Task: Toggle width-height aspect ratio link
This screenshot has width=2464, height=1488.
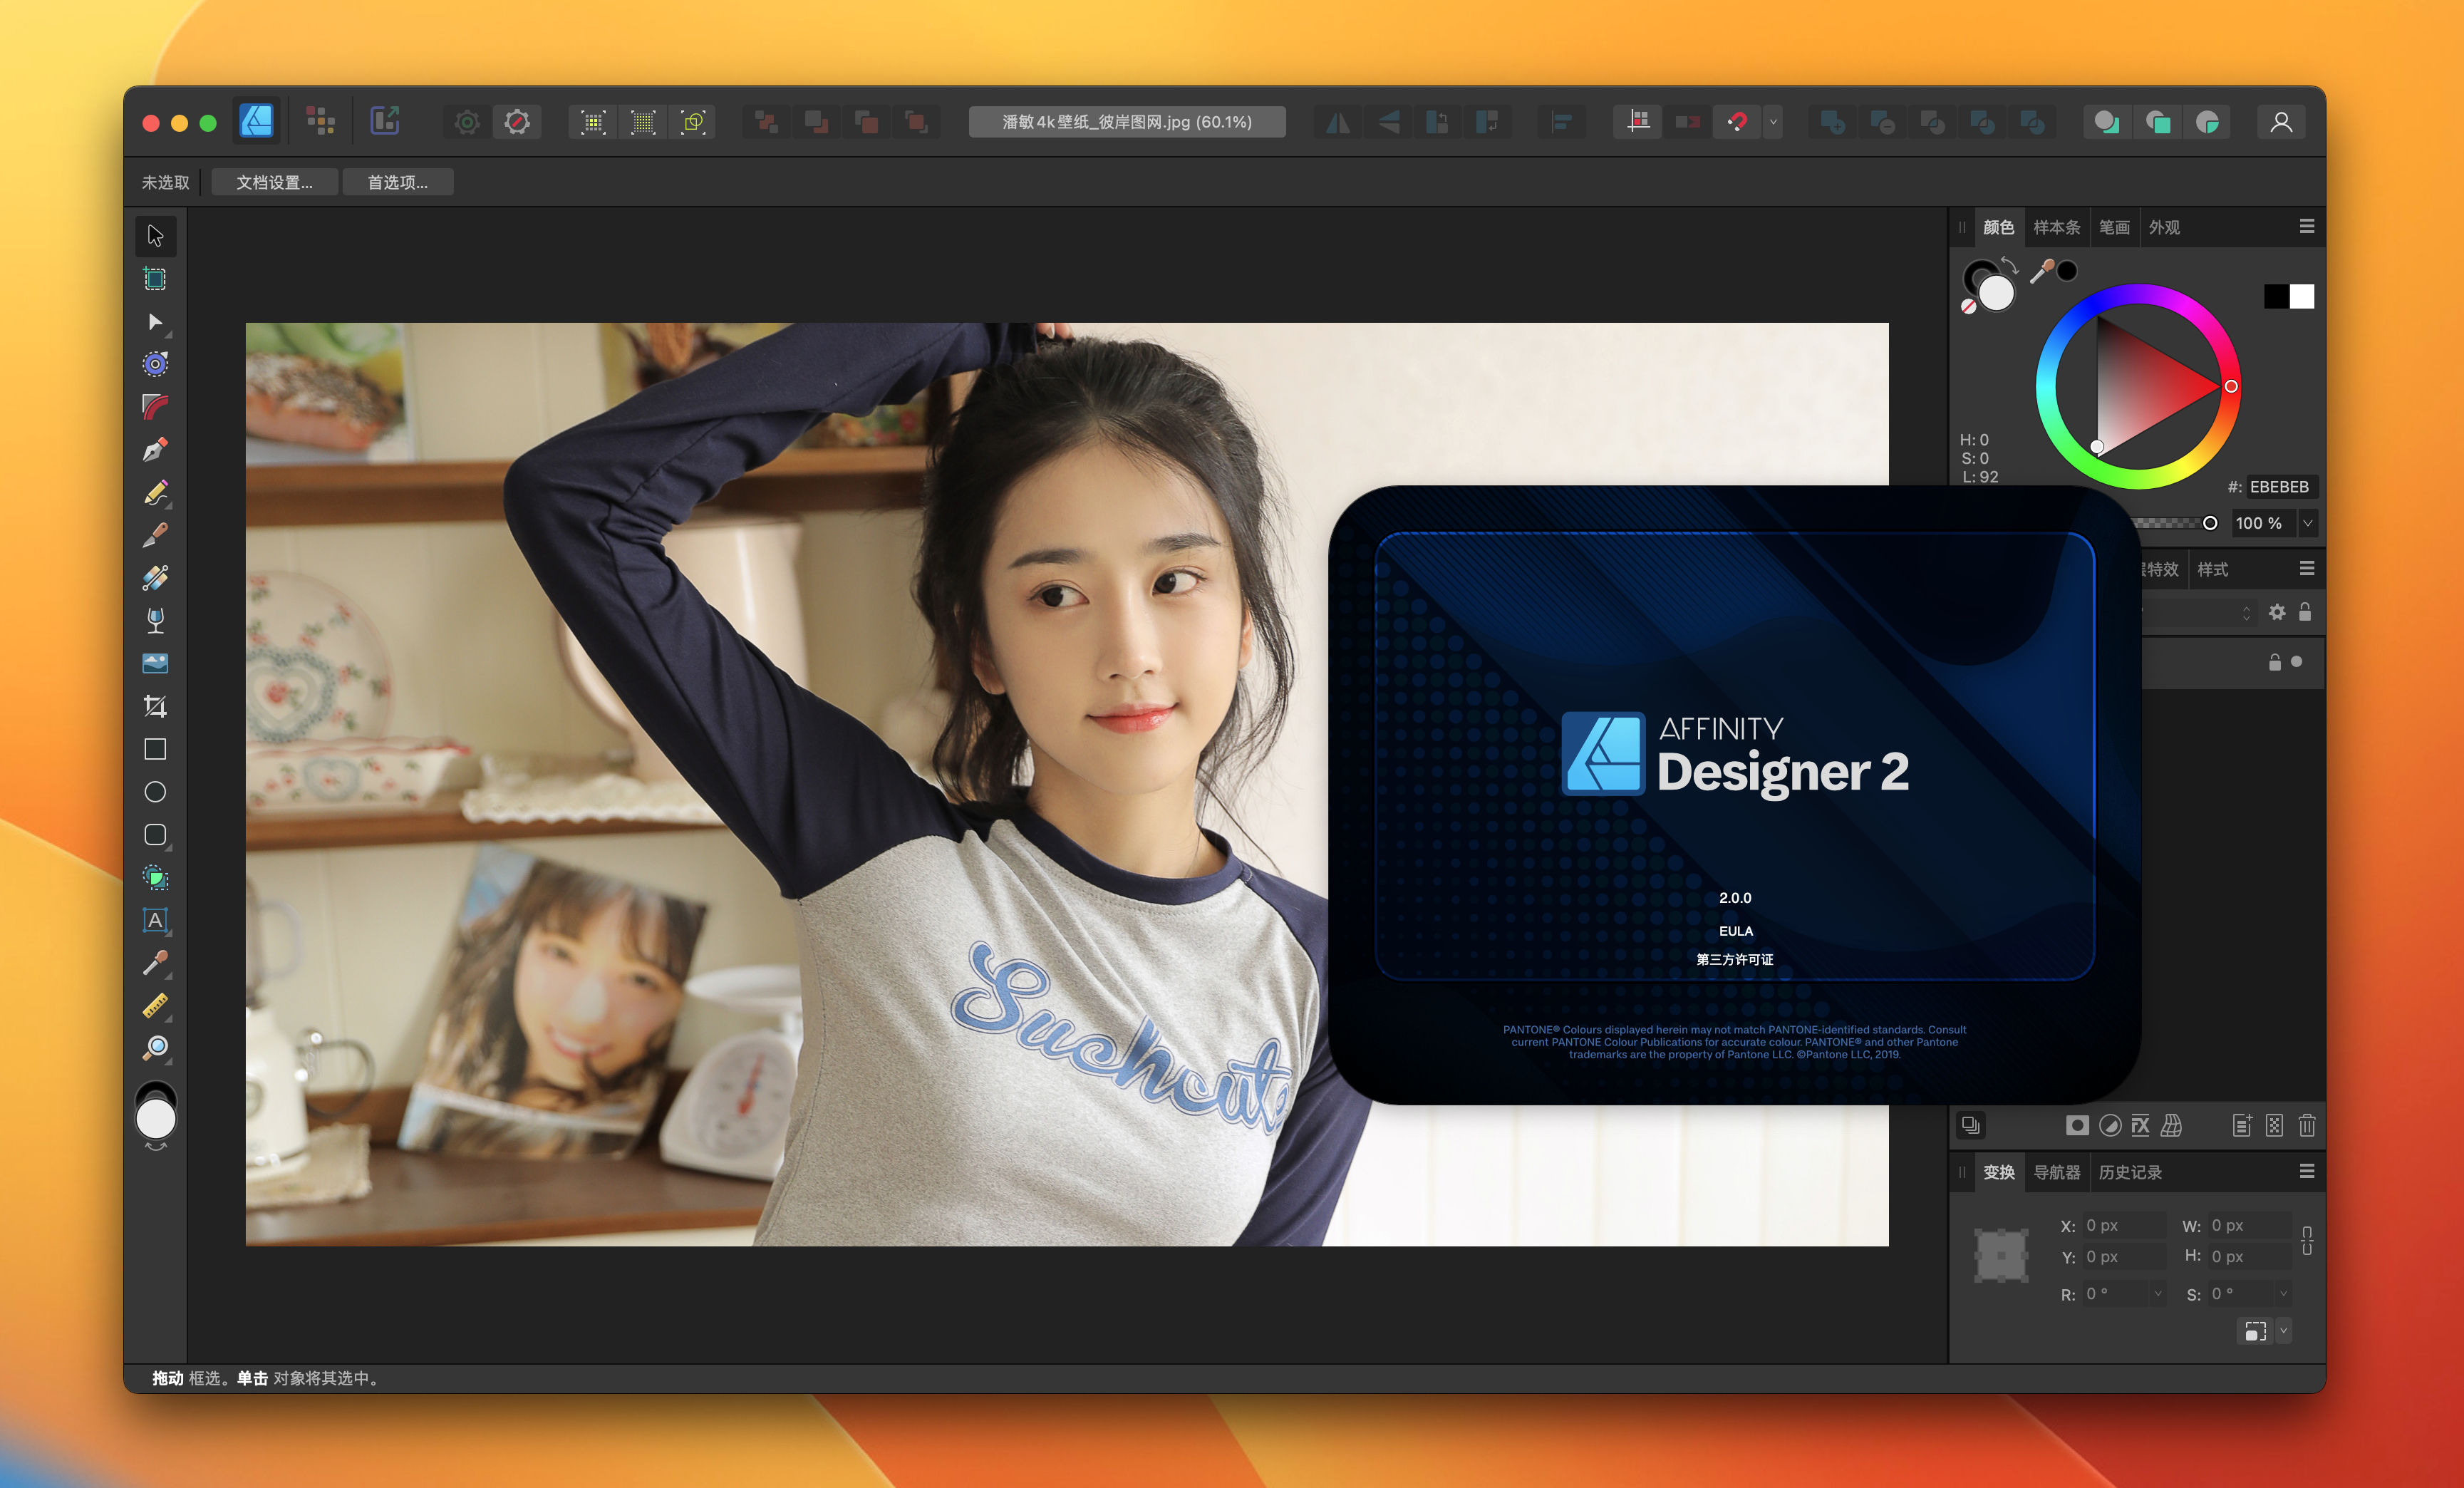Action: click(x=2307, y=1241)
